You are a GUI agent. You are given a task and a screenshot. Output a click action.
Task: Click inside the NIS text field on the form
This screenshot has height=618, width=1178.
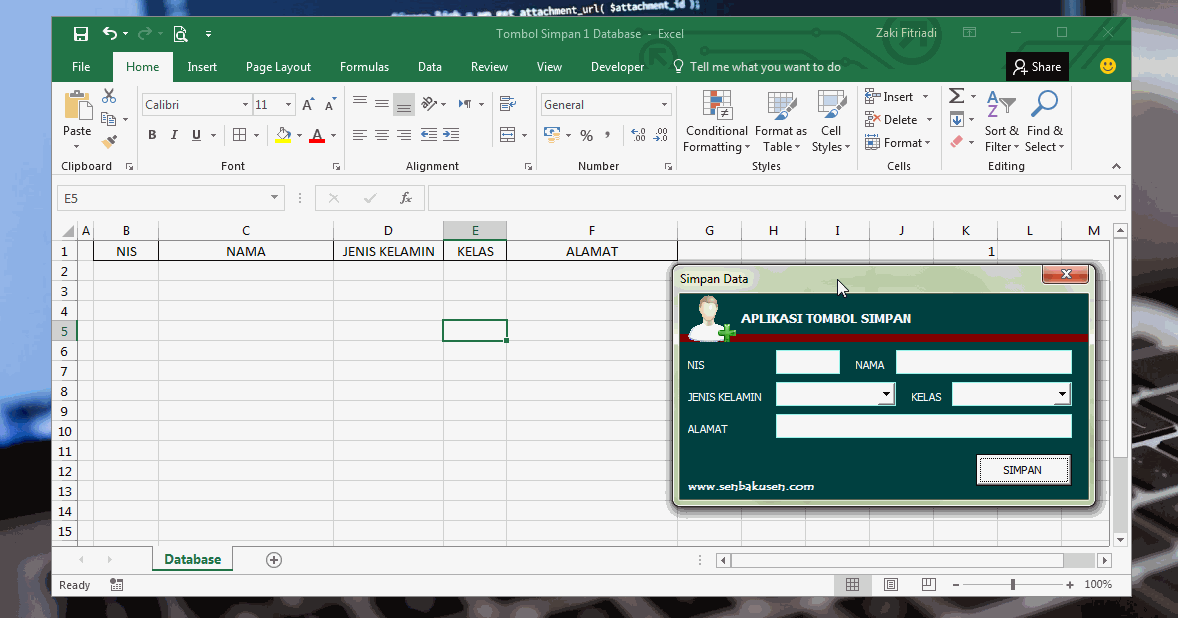coord(807,362)
